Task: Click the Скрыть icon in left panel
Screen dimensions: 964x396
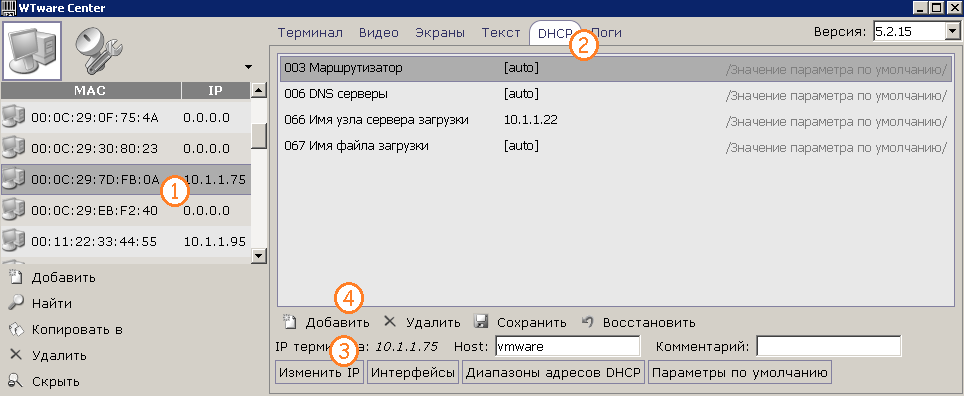Action: (16, 381)
